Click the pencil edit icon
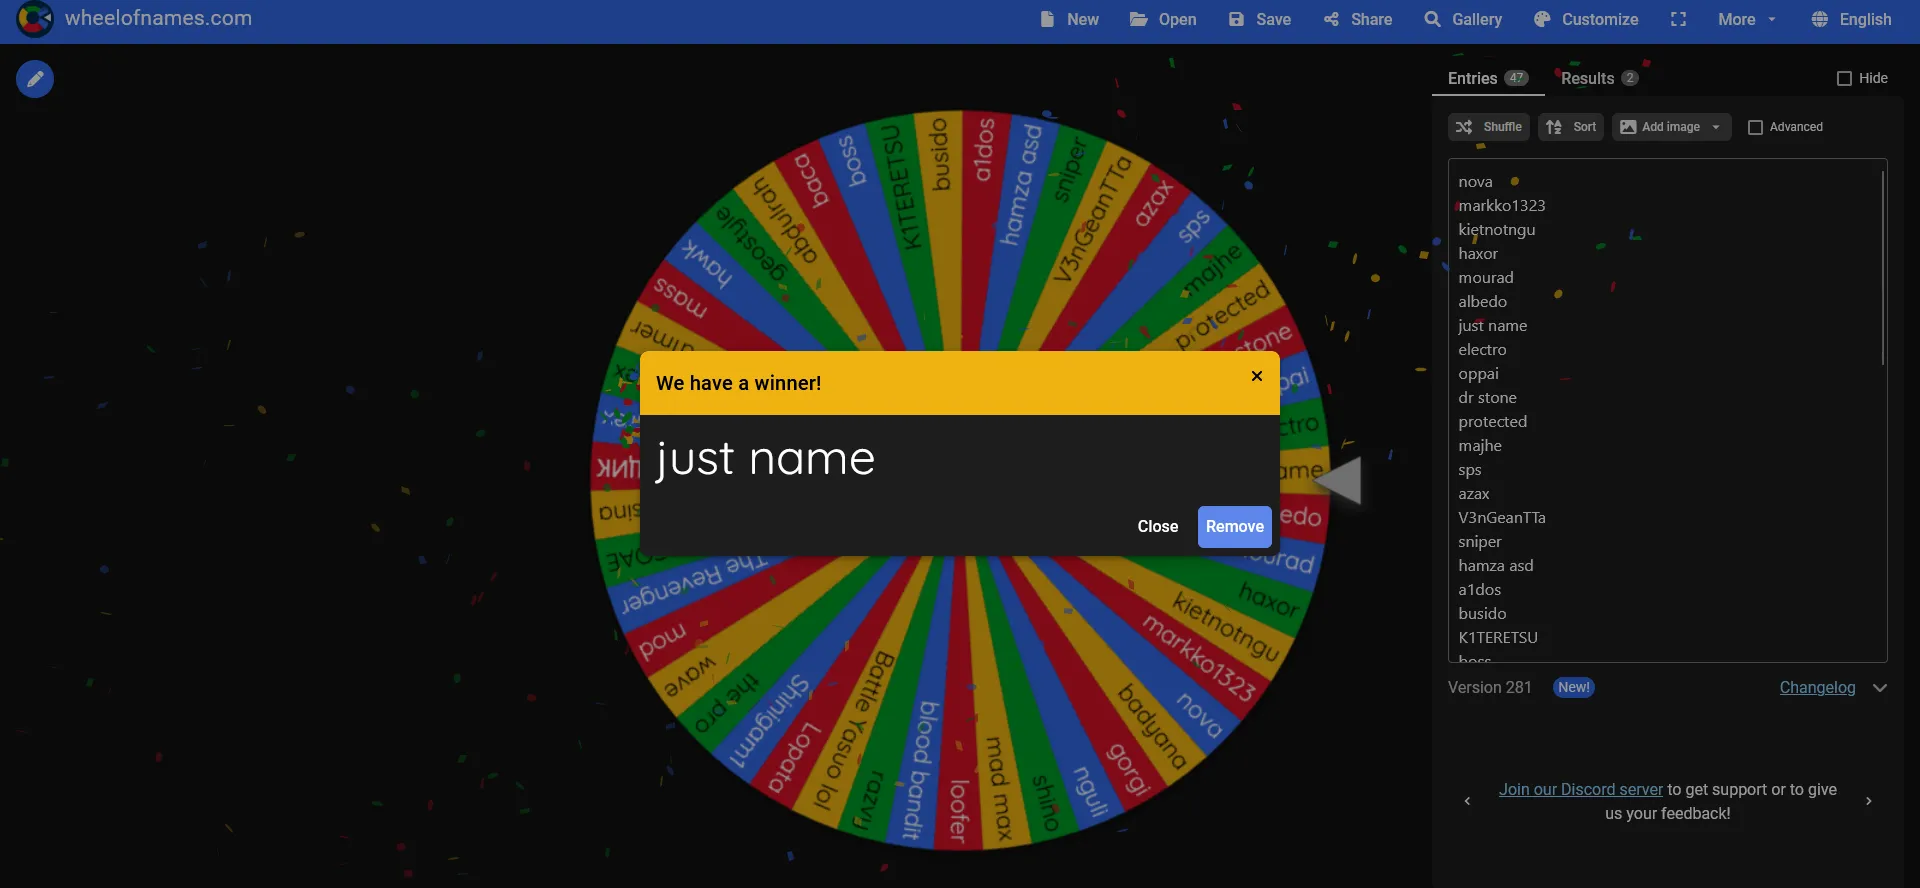The image size is (1920, 888). click(35, 79)
